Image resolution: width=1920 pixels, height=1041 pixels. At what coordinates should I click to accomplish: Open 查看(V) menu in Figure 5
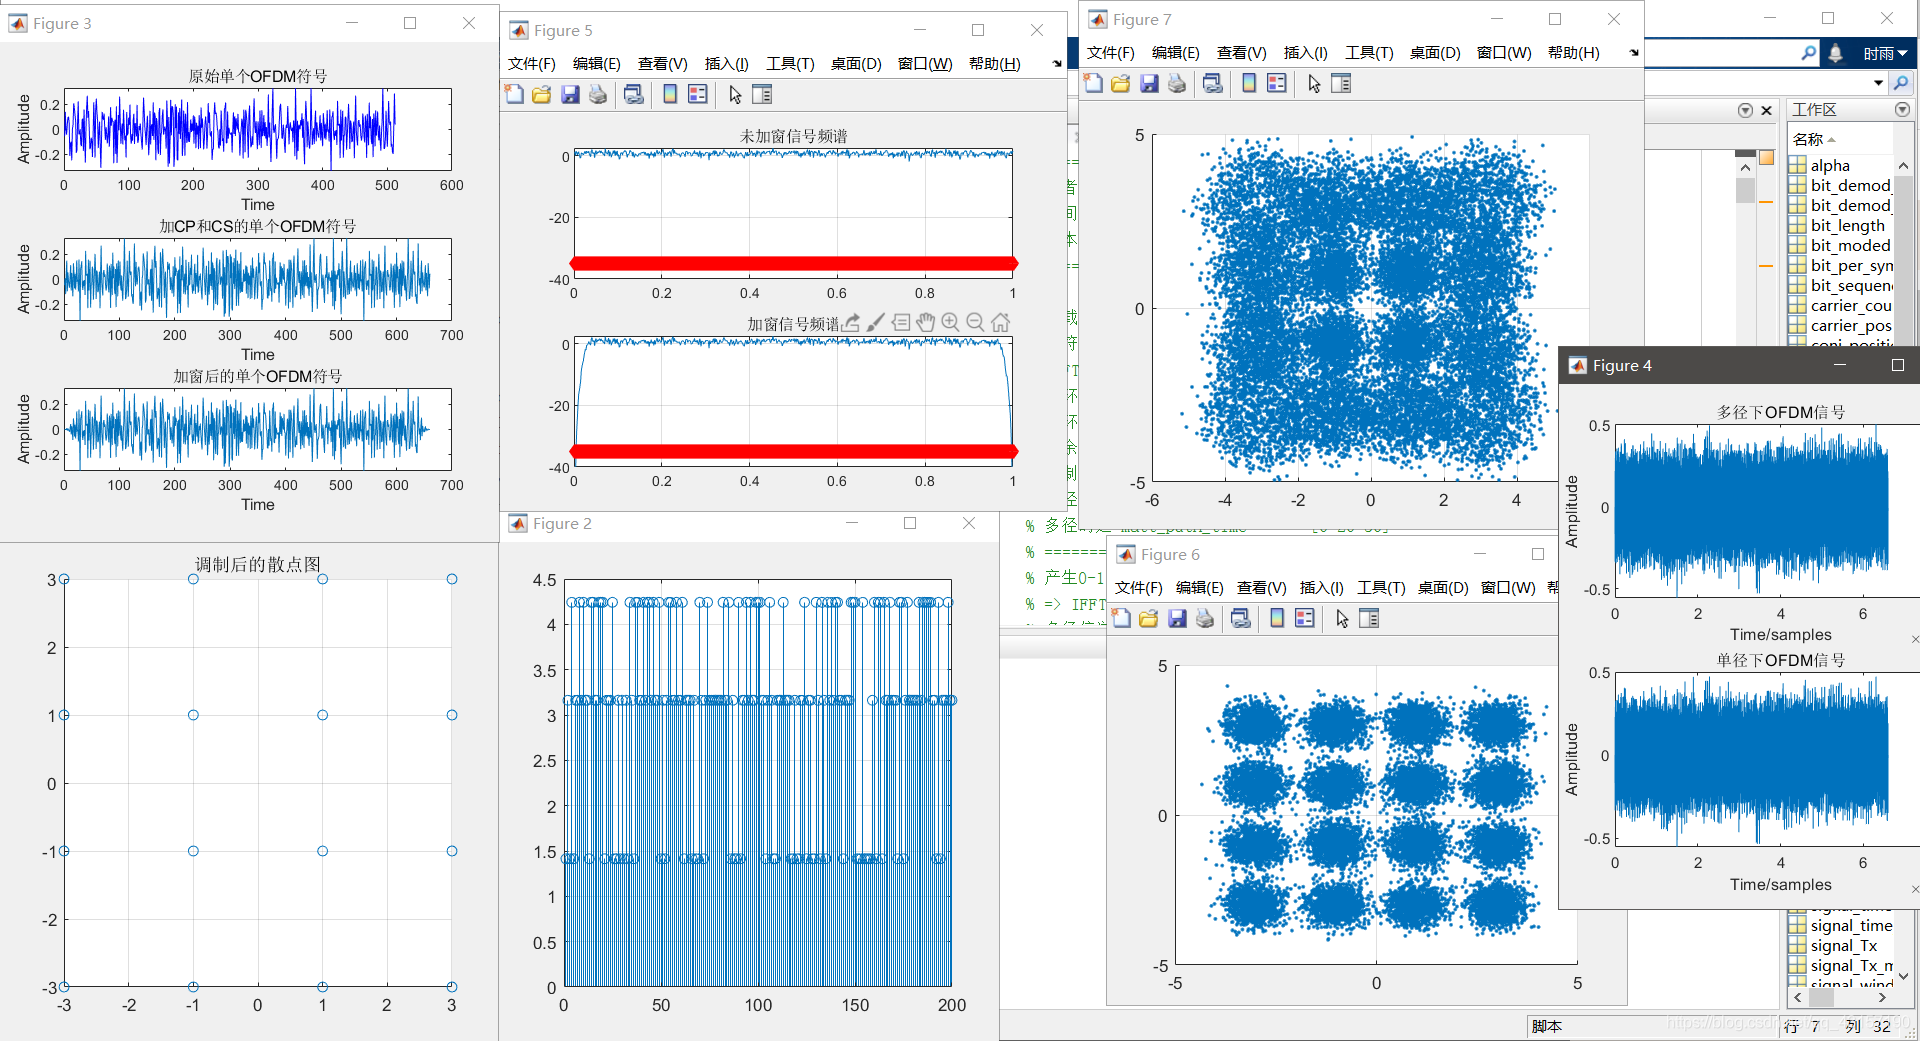point(662,63)
